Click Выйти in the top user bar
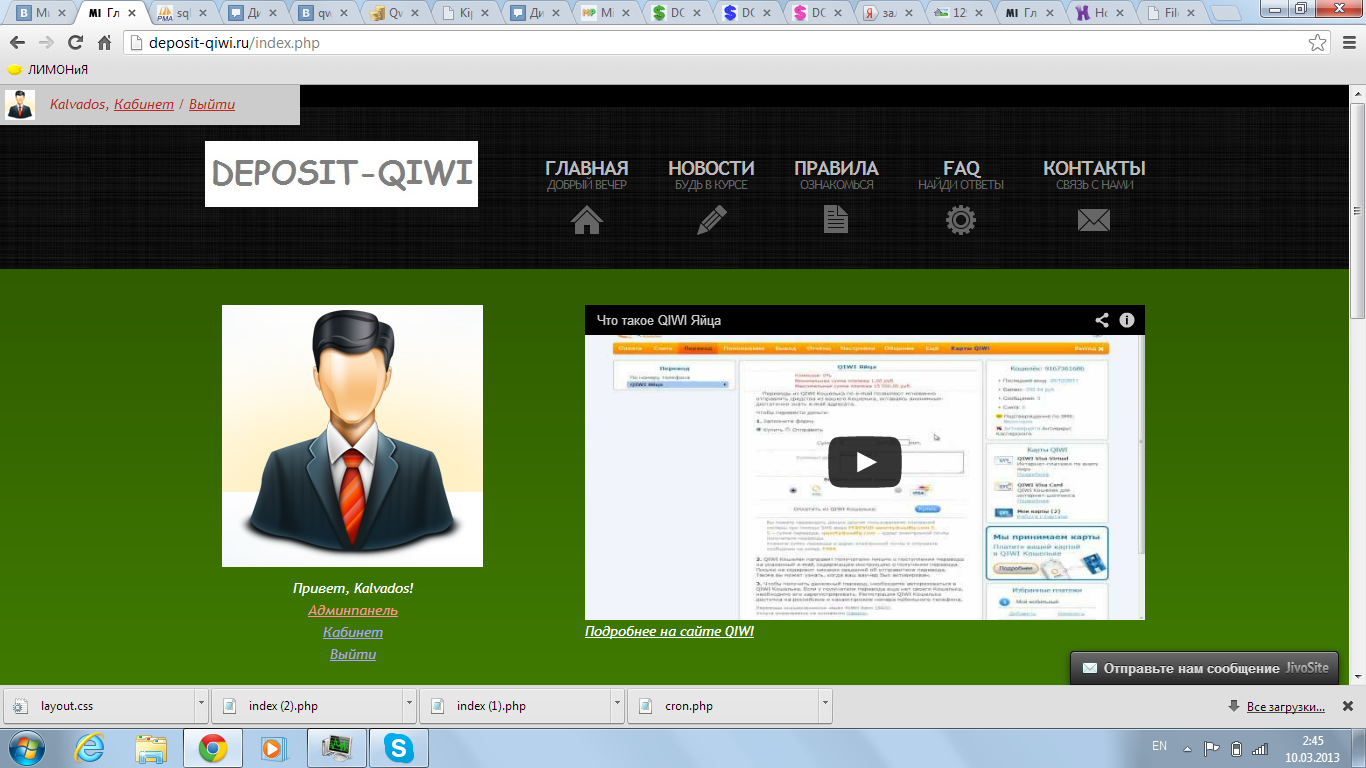This screenshot has height=768, width=1366. (212, 104)
